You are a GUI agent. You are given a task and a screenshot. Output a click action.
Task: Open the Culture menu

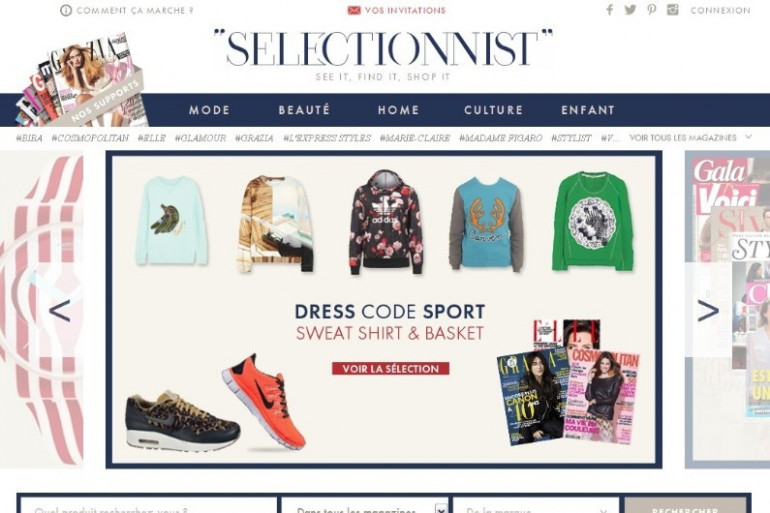point(494,110)
